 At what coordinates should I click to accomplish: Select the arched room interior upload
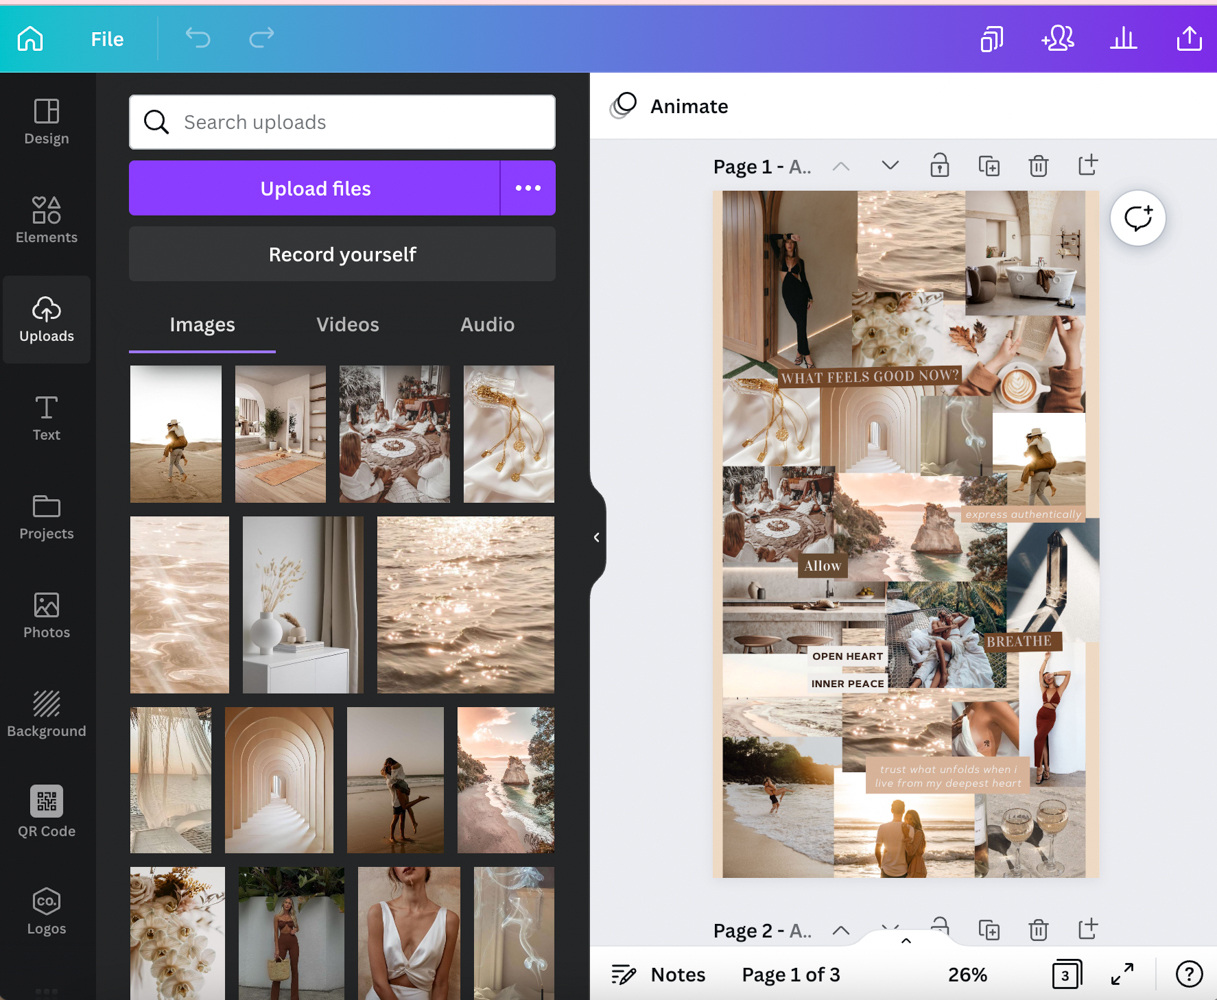[x=280, y=434]
